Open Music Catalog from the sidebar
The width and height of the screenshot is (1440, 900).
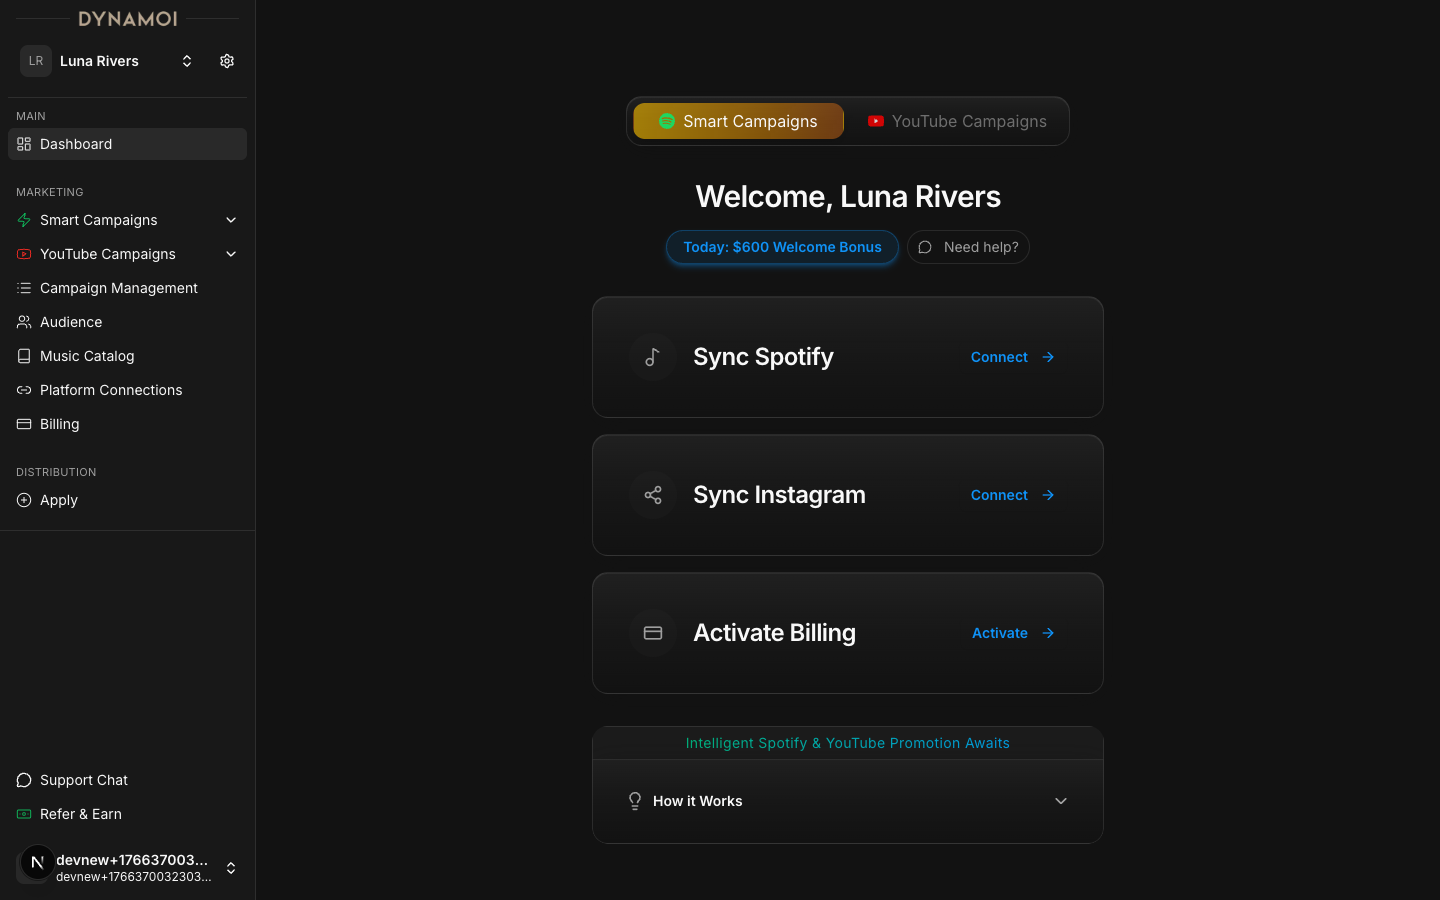(x=87, y=356)
